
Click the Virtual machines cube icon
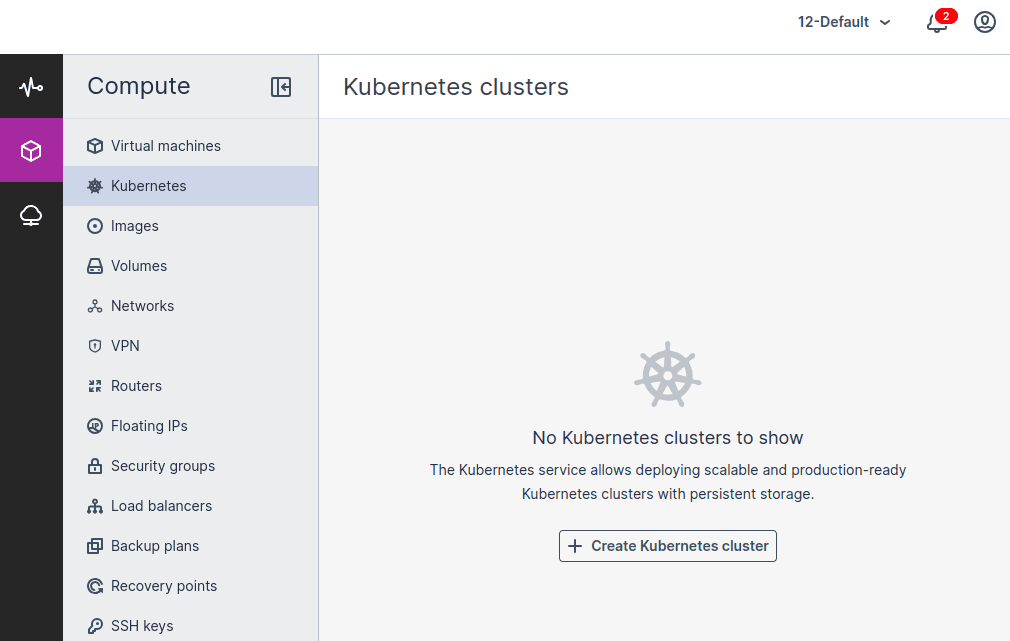pyautogui.click(x=95, y=146)
